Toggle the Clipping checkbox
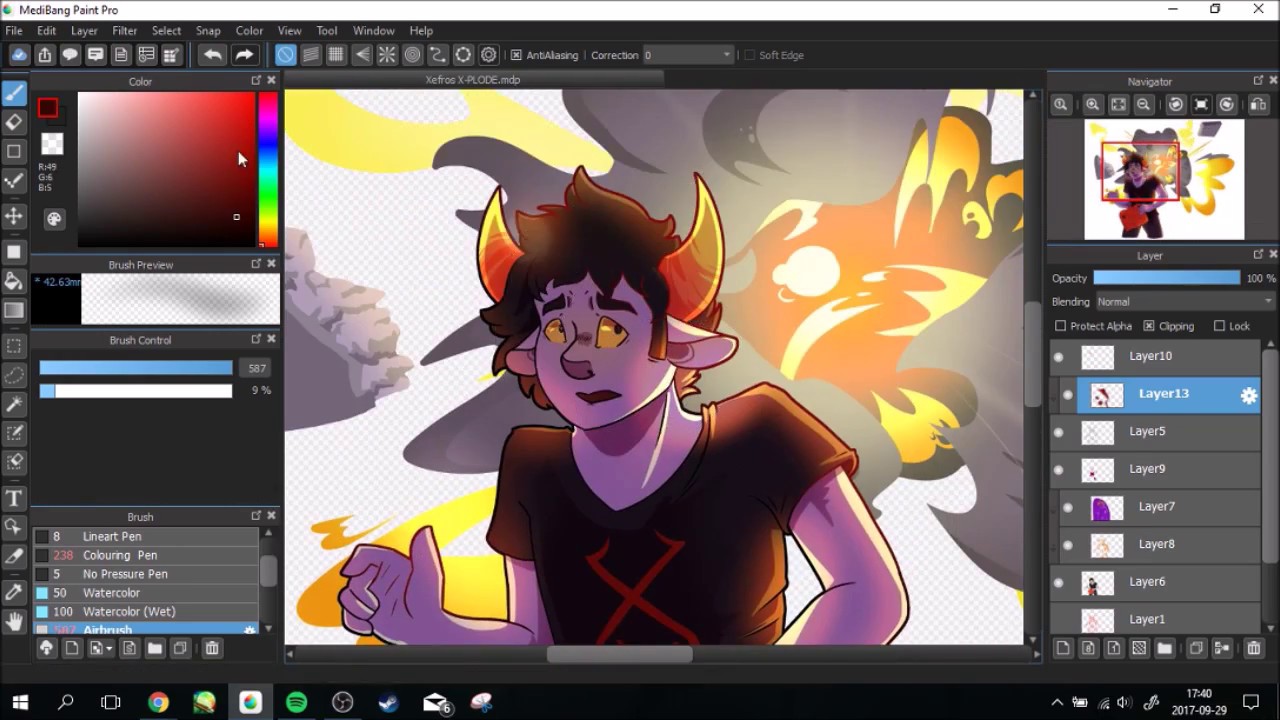The image size is (1280, 720). pos(1149,326)
